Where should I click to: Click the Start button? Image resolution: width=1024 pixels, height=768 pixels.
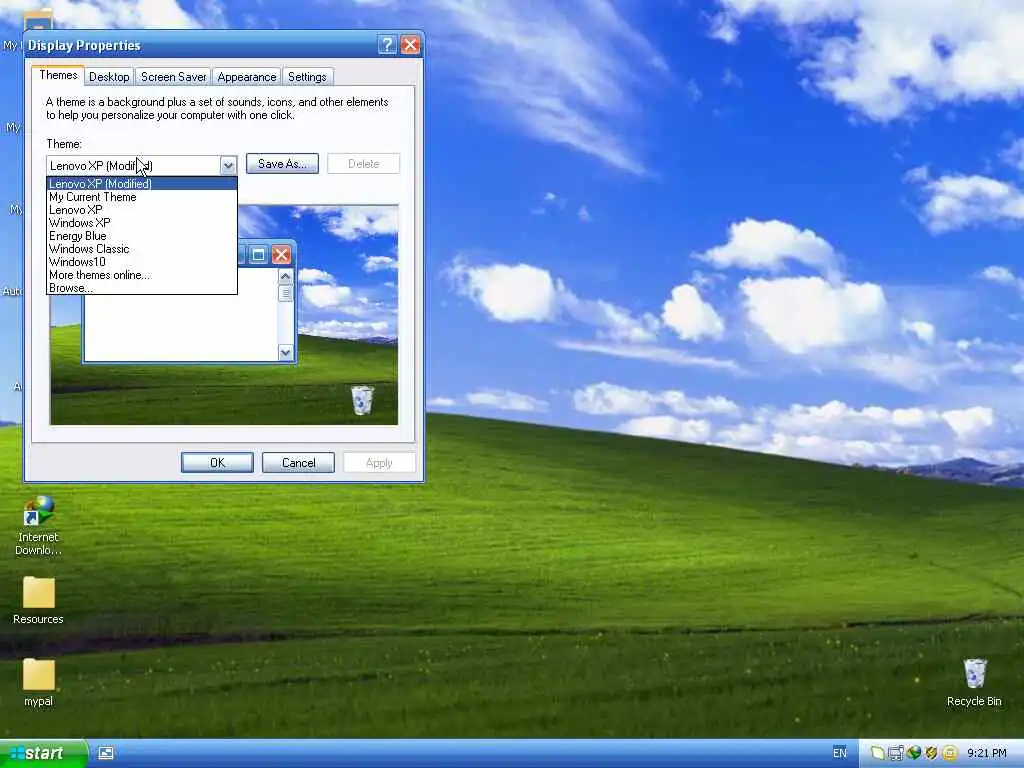tap(42, 754)
